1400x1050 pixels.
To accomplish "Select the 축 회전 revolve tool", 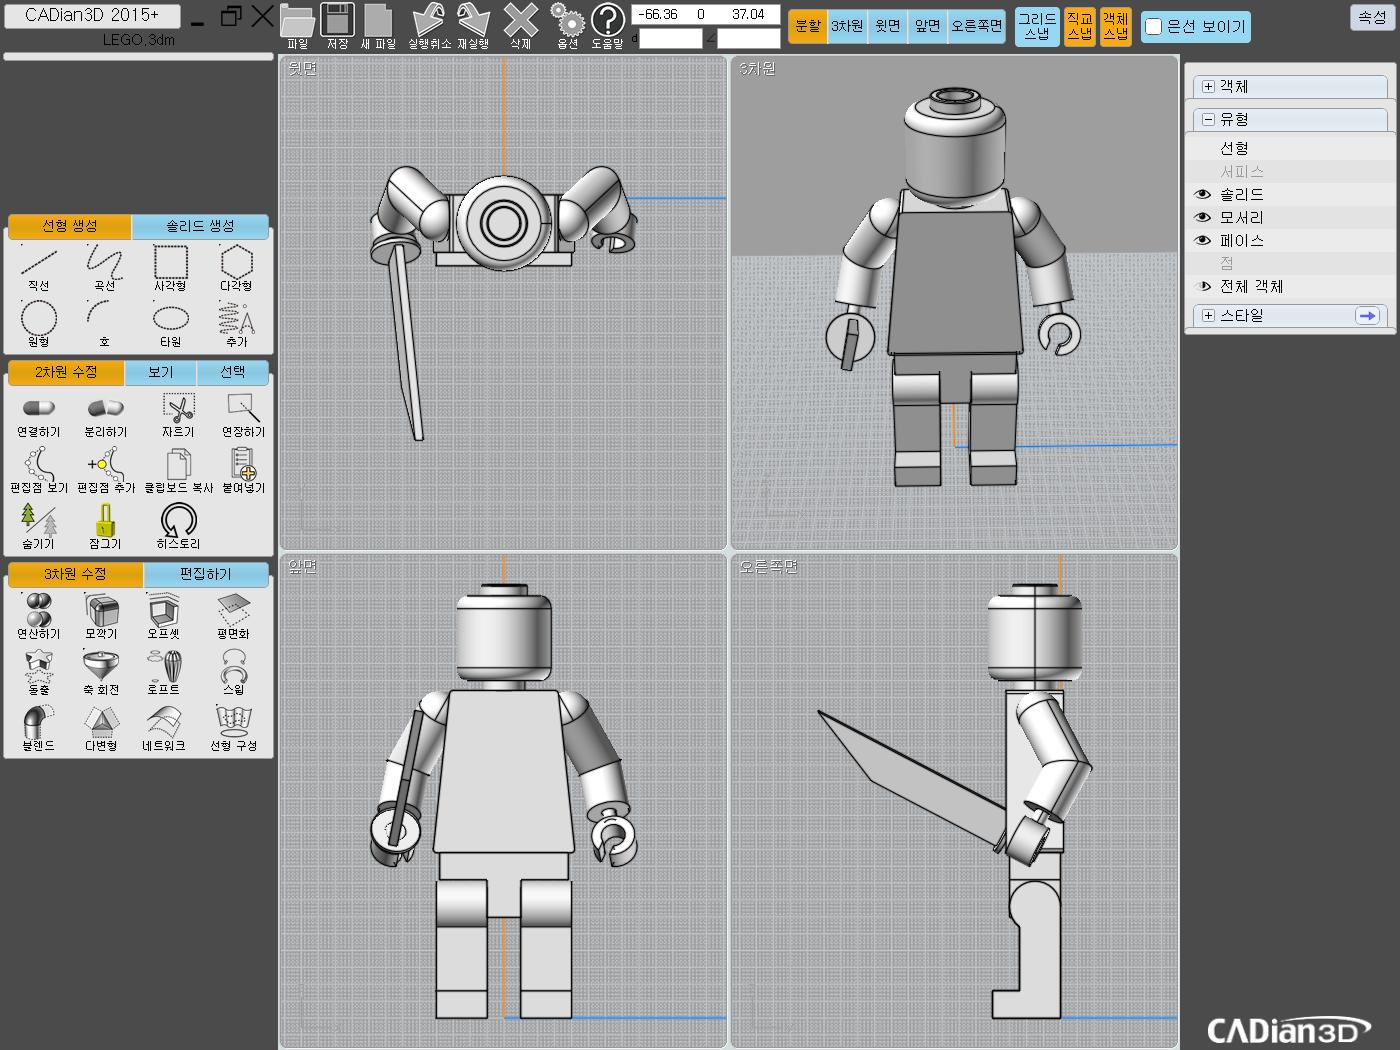I will 101,670.
